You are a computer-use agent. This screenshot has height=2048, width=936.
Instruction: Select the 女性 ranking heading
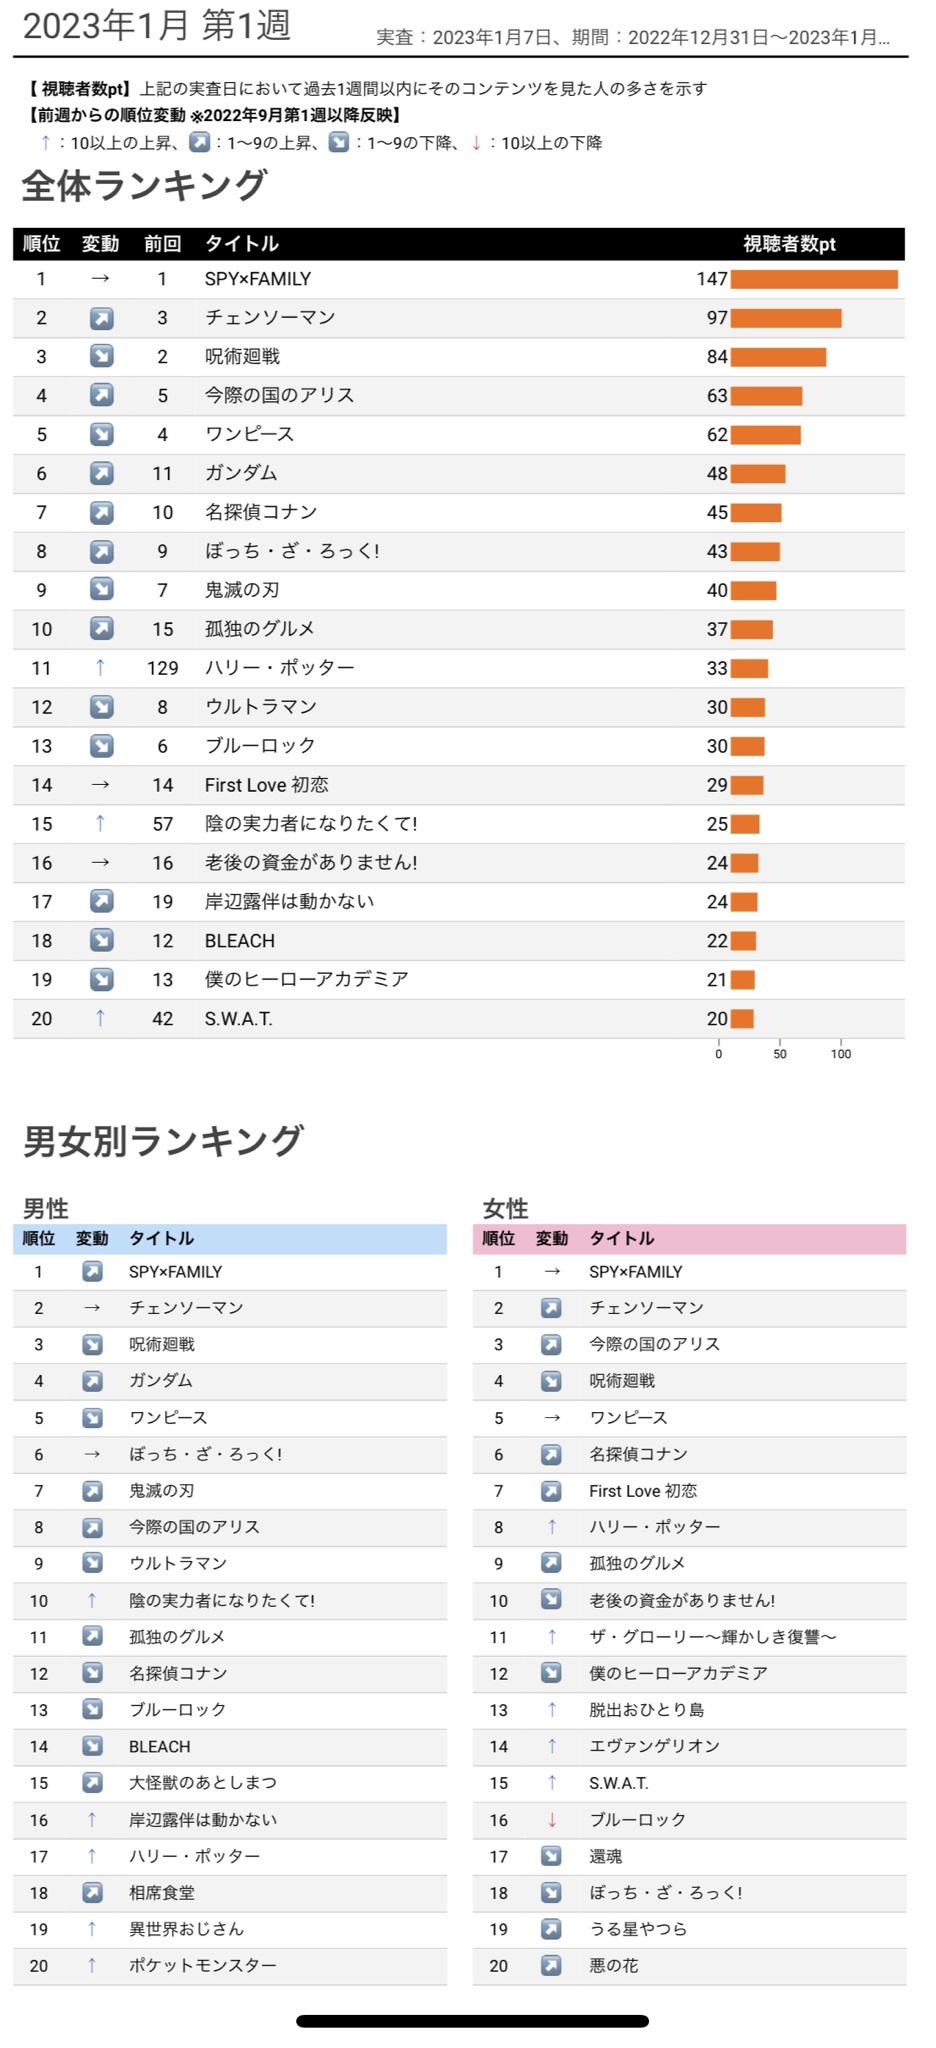pos(505,1208)
